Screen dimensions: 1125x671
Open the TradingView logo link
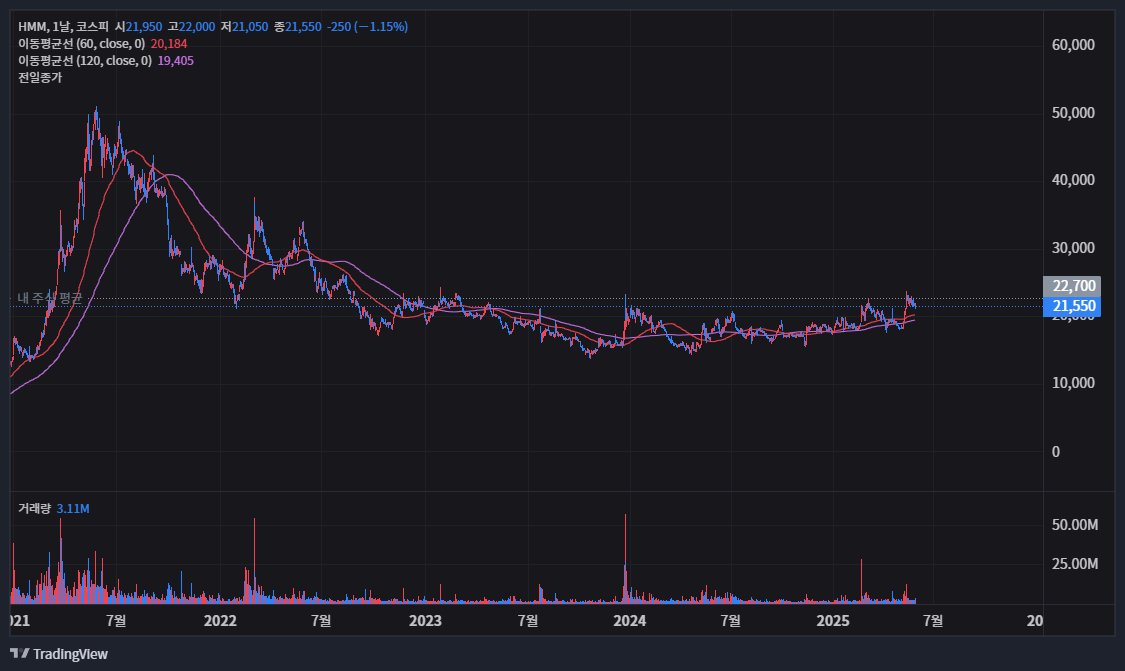point(59,654)
